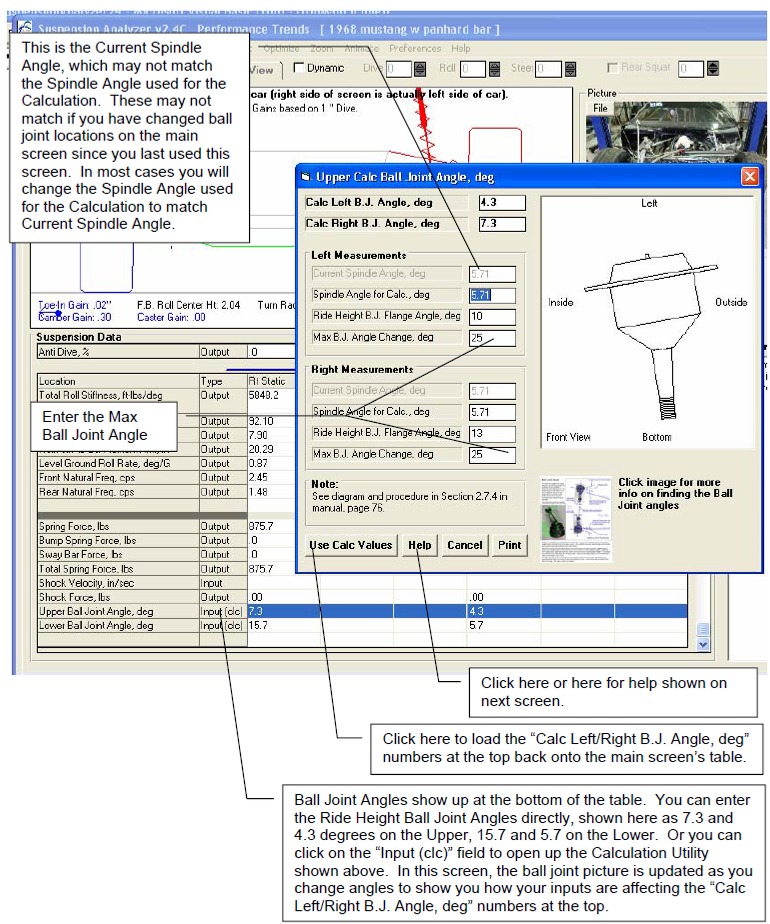Click the Use Calc Values button
770x924 pixels.
tap(351, 545)
